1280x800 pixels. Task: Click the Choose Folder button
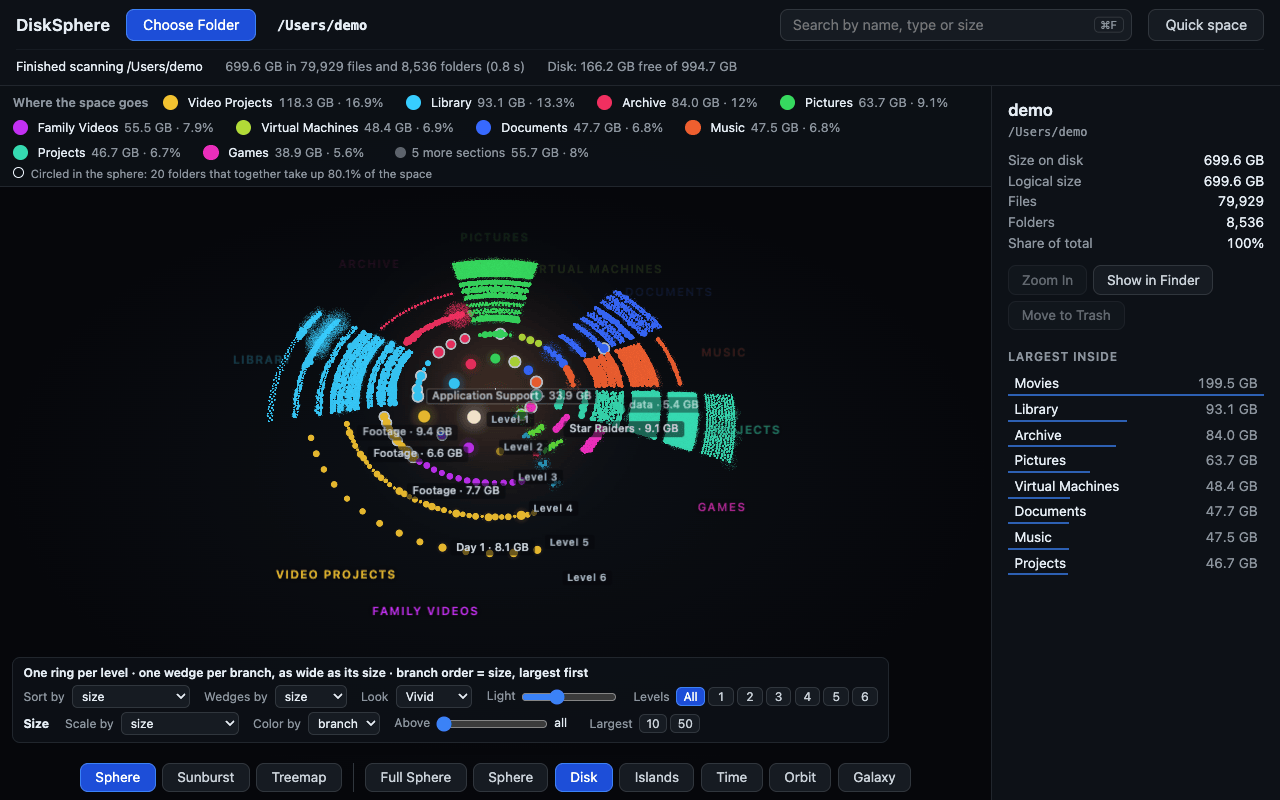click(191, 25)
